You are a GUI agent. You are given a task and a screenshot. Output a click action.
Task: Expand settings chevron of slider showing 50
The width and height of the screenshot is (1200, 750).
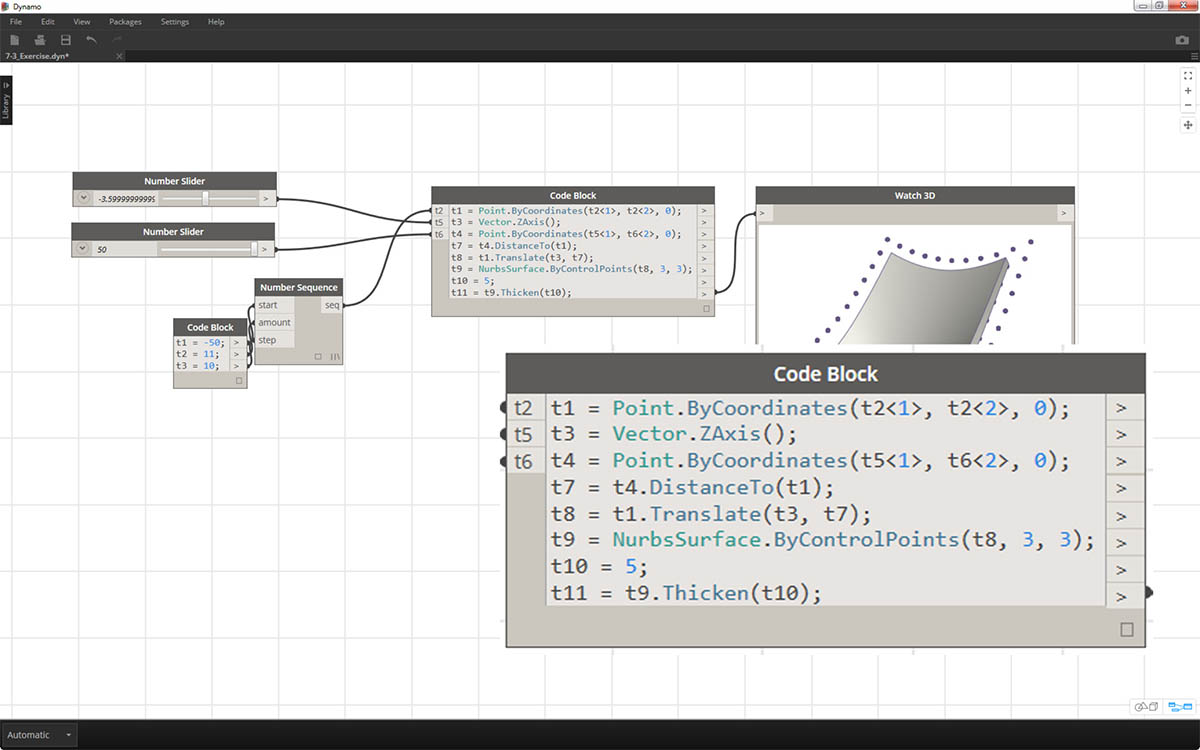[x=83, y=249]
